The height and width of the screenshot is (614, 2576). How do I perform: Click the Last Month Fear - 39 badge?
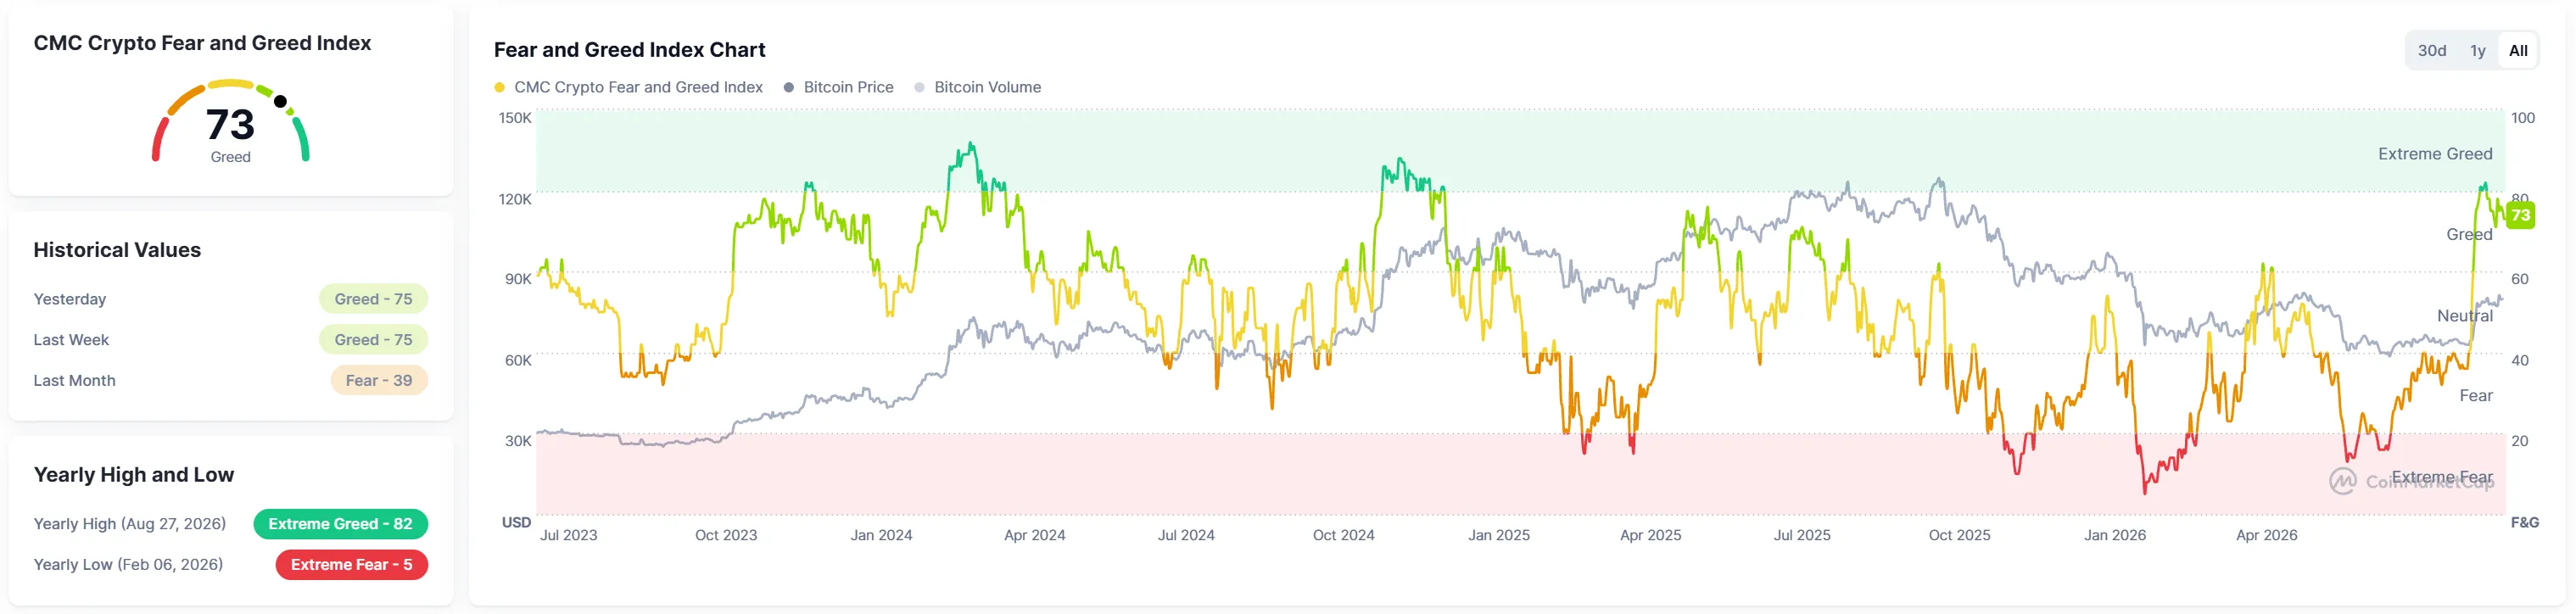click(379, 381)
